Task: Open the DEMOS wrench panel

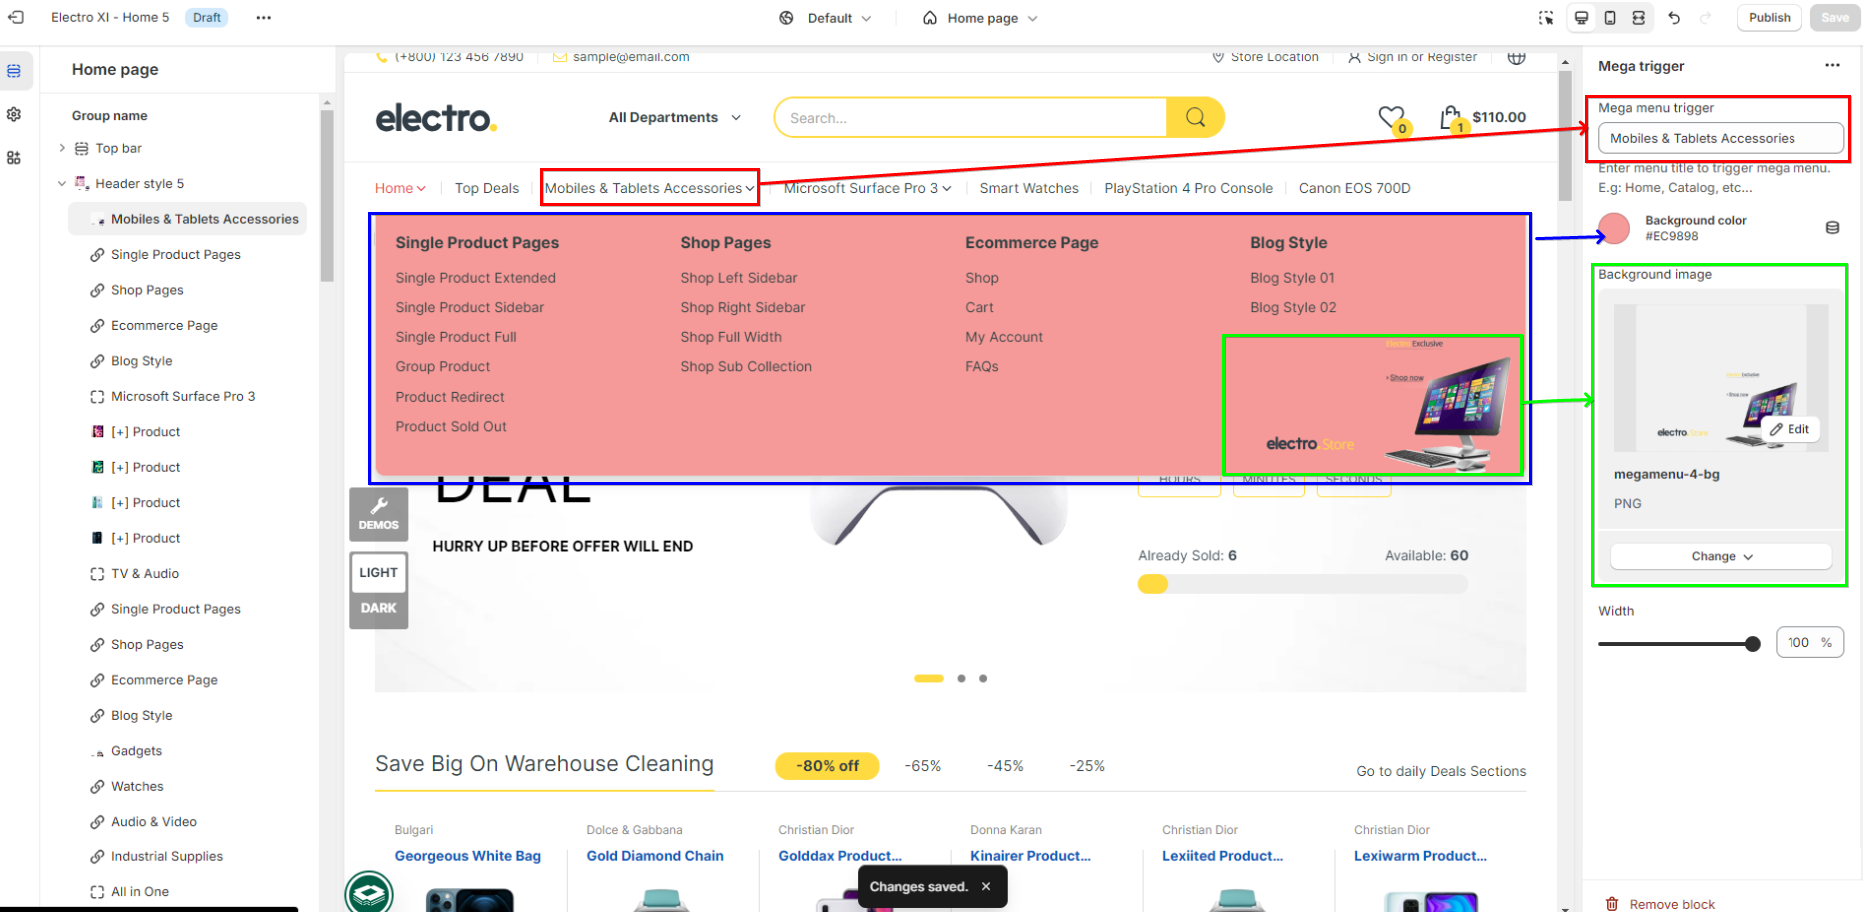Action: (x=379, y=514)
